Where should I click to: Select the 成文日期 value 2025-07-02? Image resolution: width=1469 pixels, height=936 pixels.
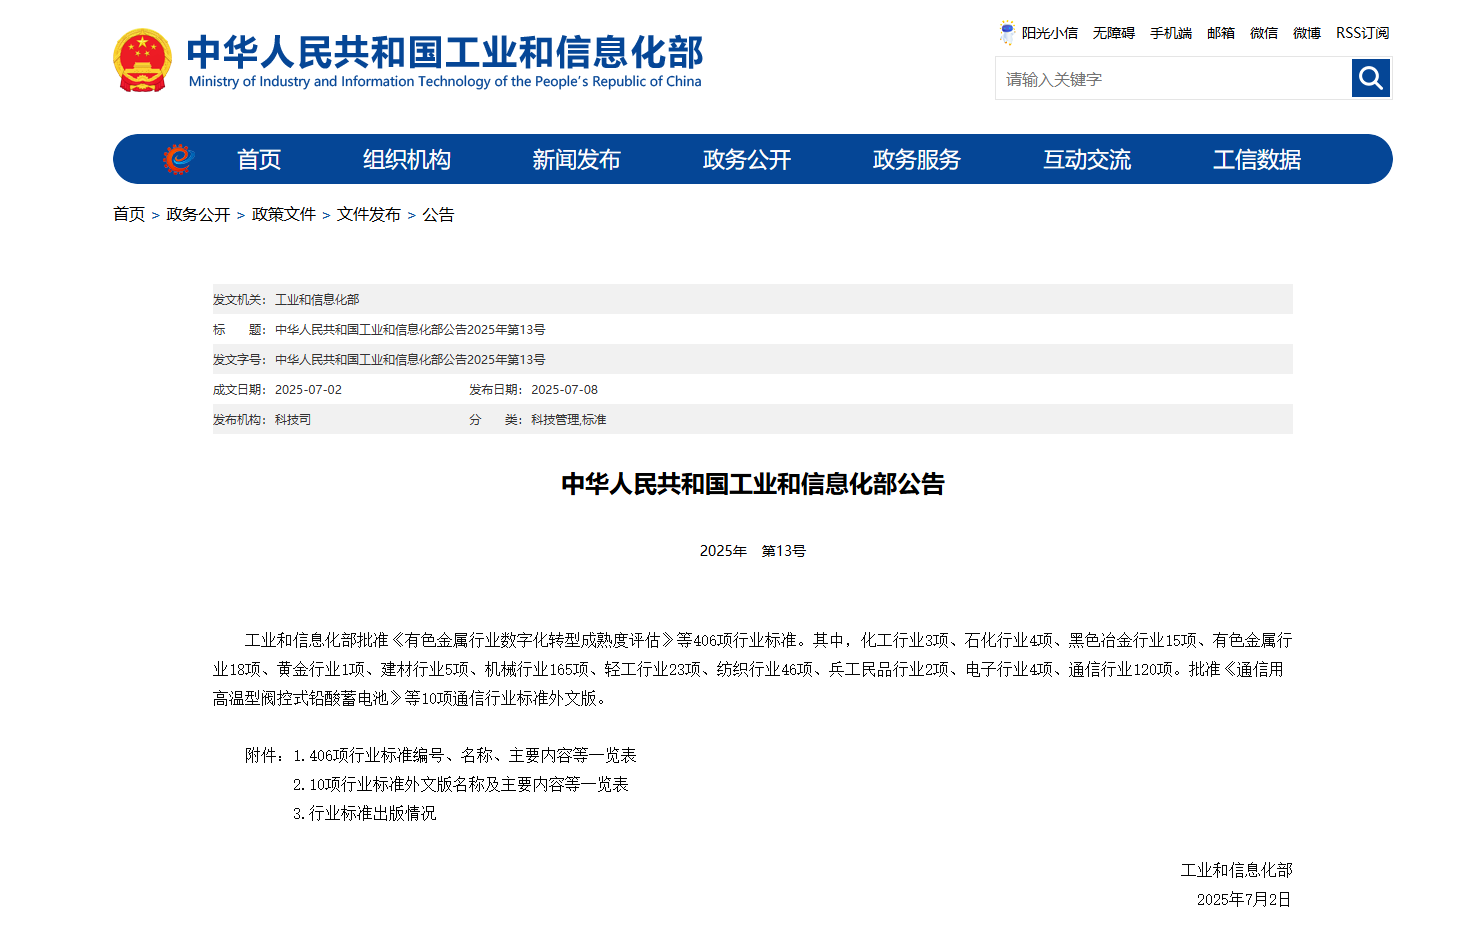pyautogui.click(x=308, y=389)
